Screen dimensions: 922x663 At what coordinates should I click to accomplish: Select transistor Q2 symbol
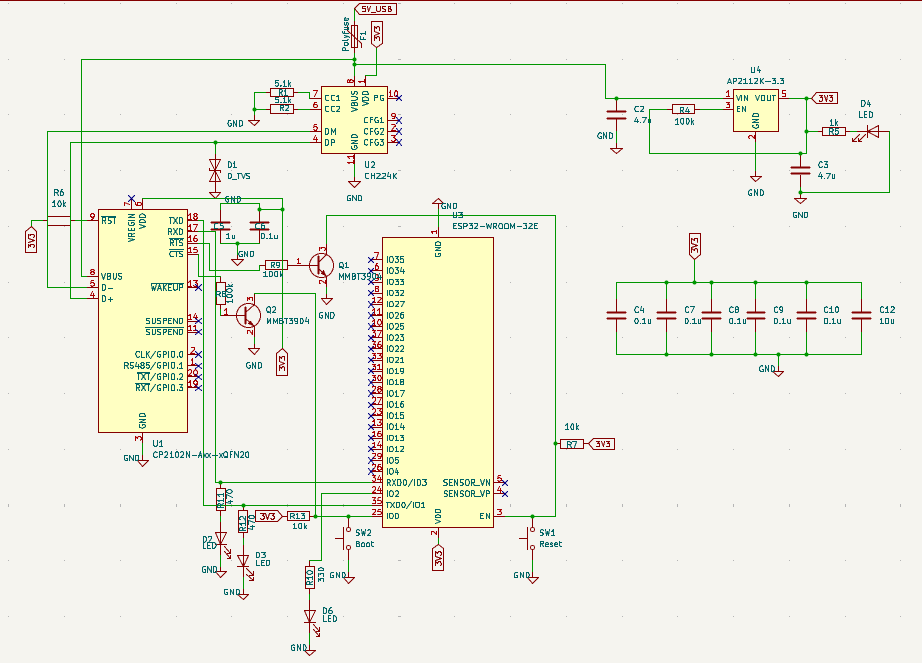(248, 315)
